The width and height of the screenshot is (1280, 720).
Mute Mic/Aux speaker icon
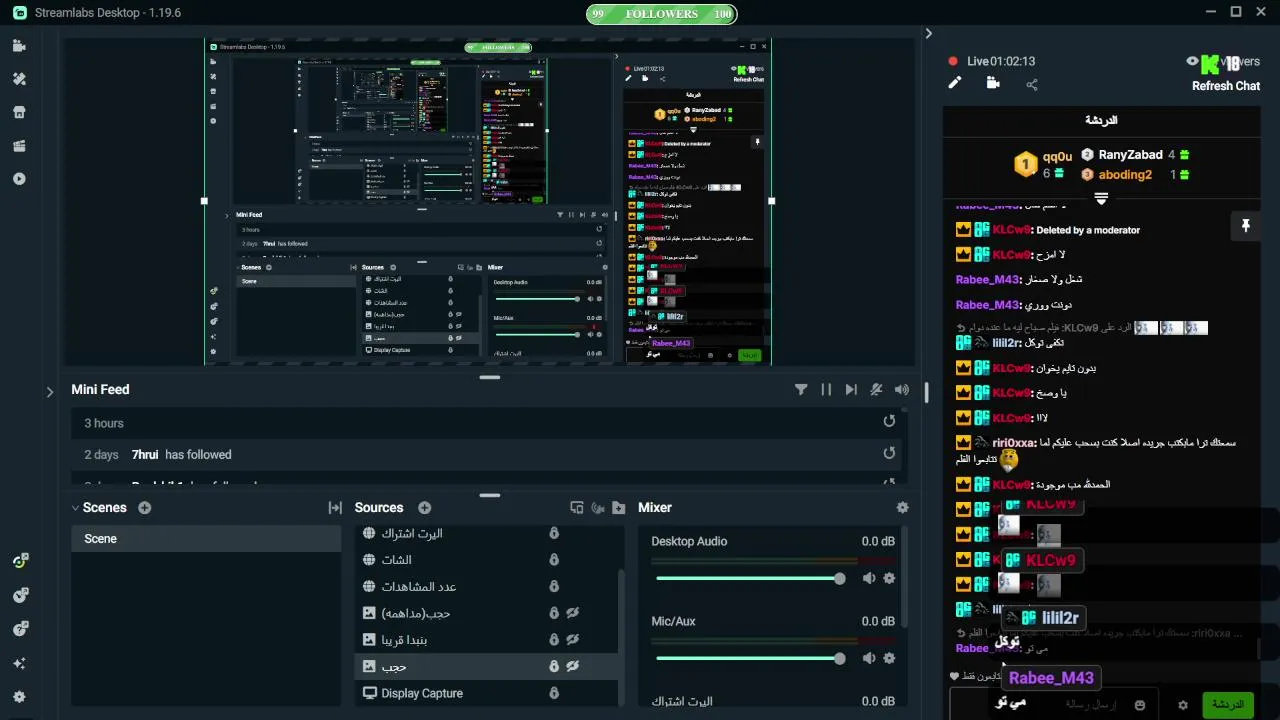click(x=869, y=658)
